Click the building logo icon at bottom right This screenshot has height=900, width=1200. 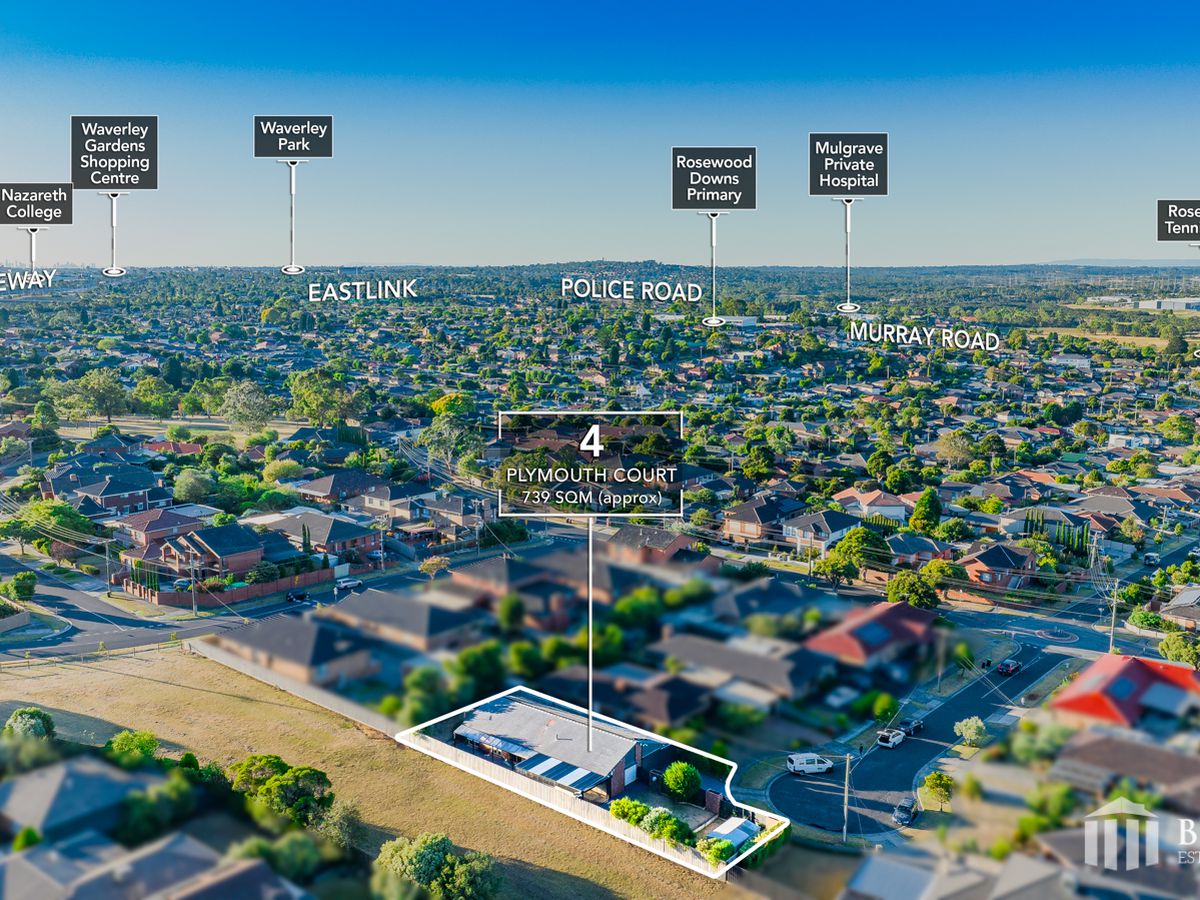coord(1121,833)
